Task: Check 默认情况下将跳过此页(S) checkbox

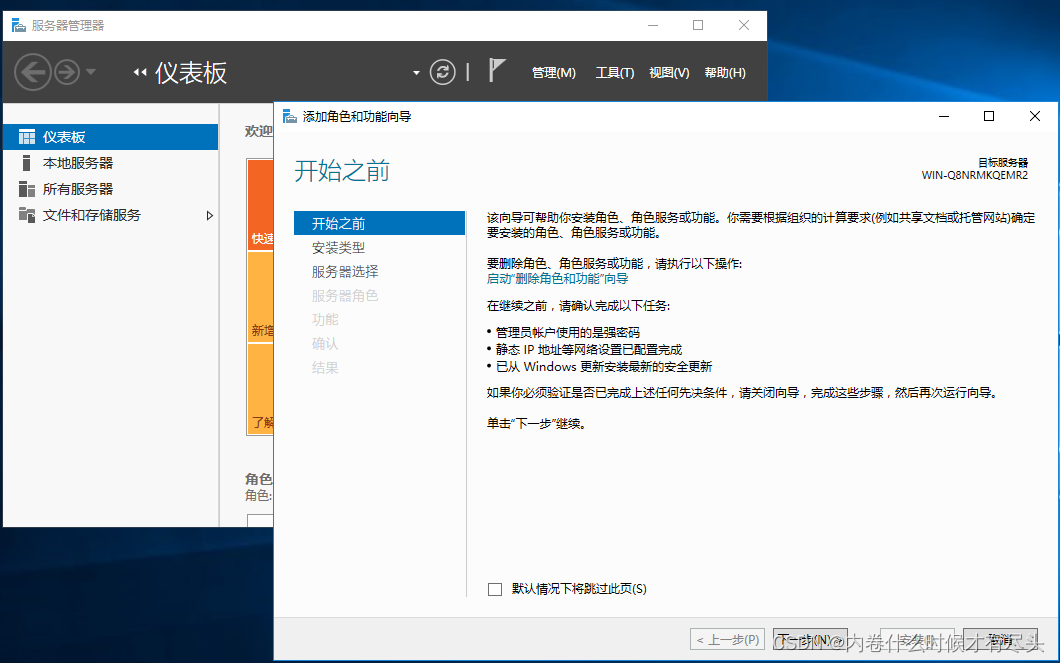Action: (x=495, y=589)
